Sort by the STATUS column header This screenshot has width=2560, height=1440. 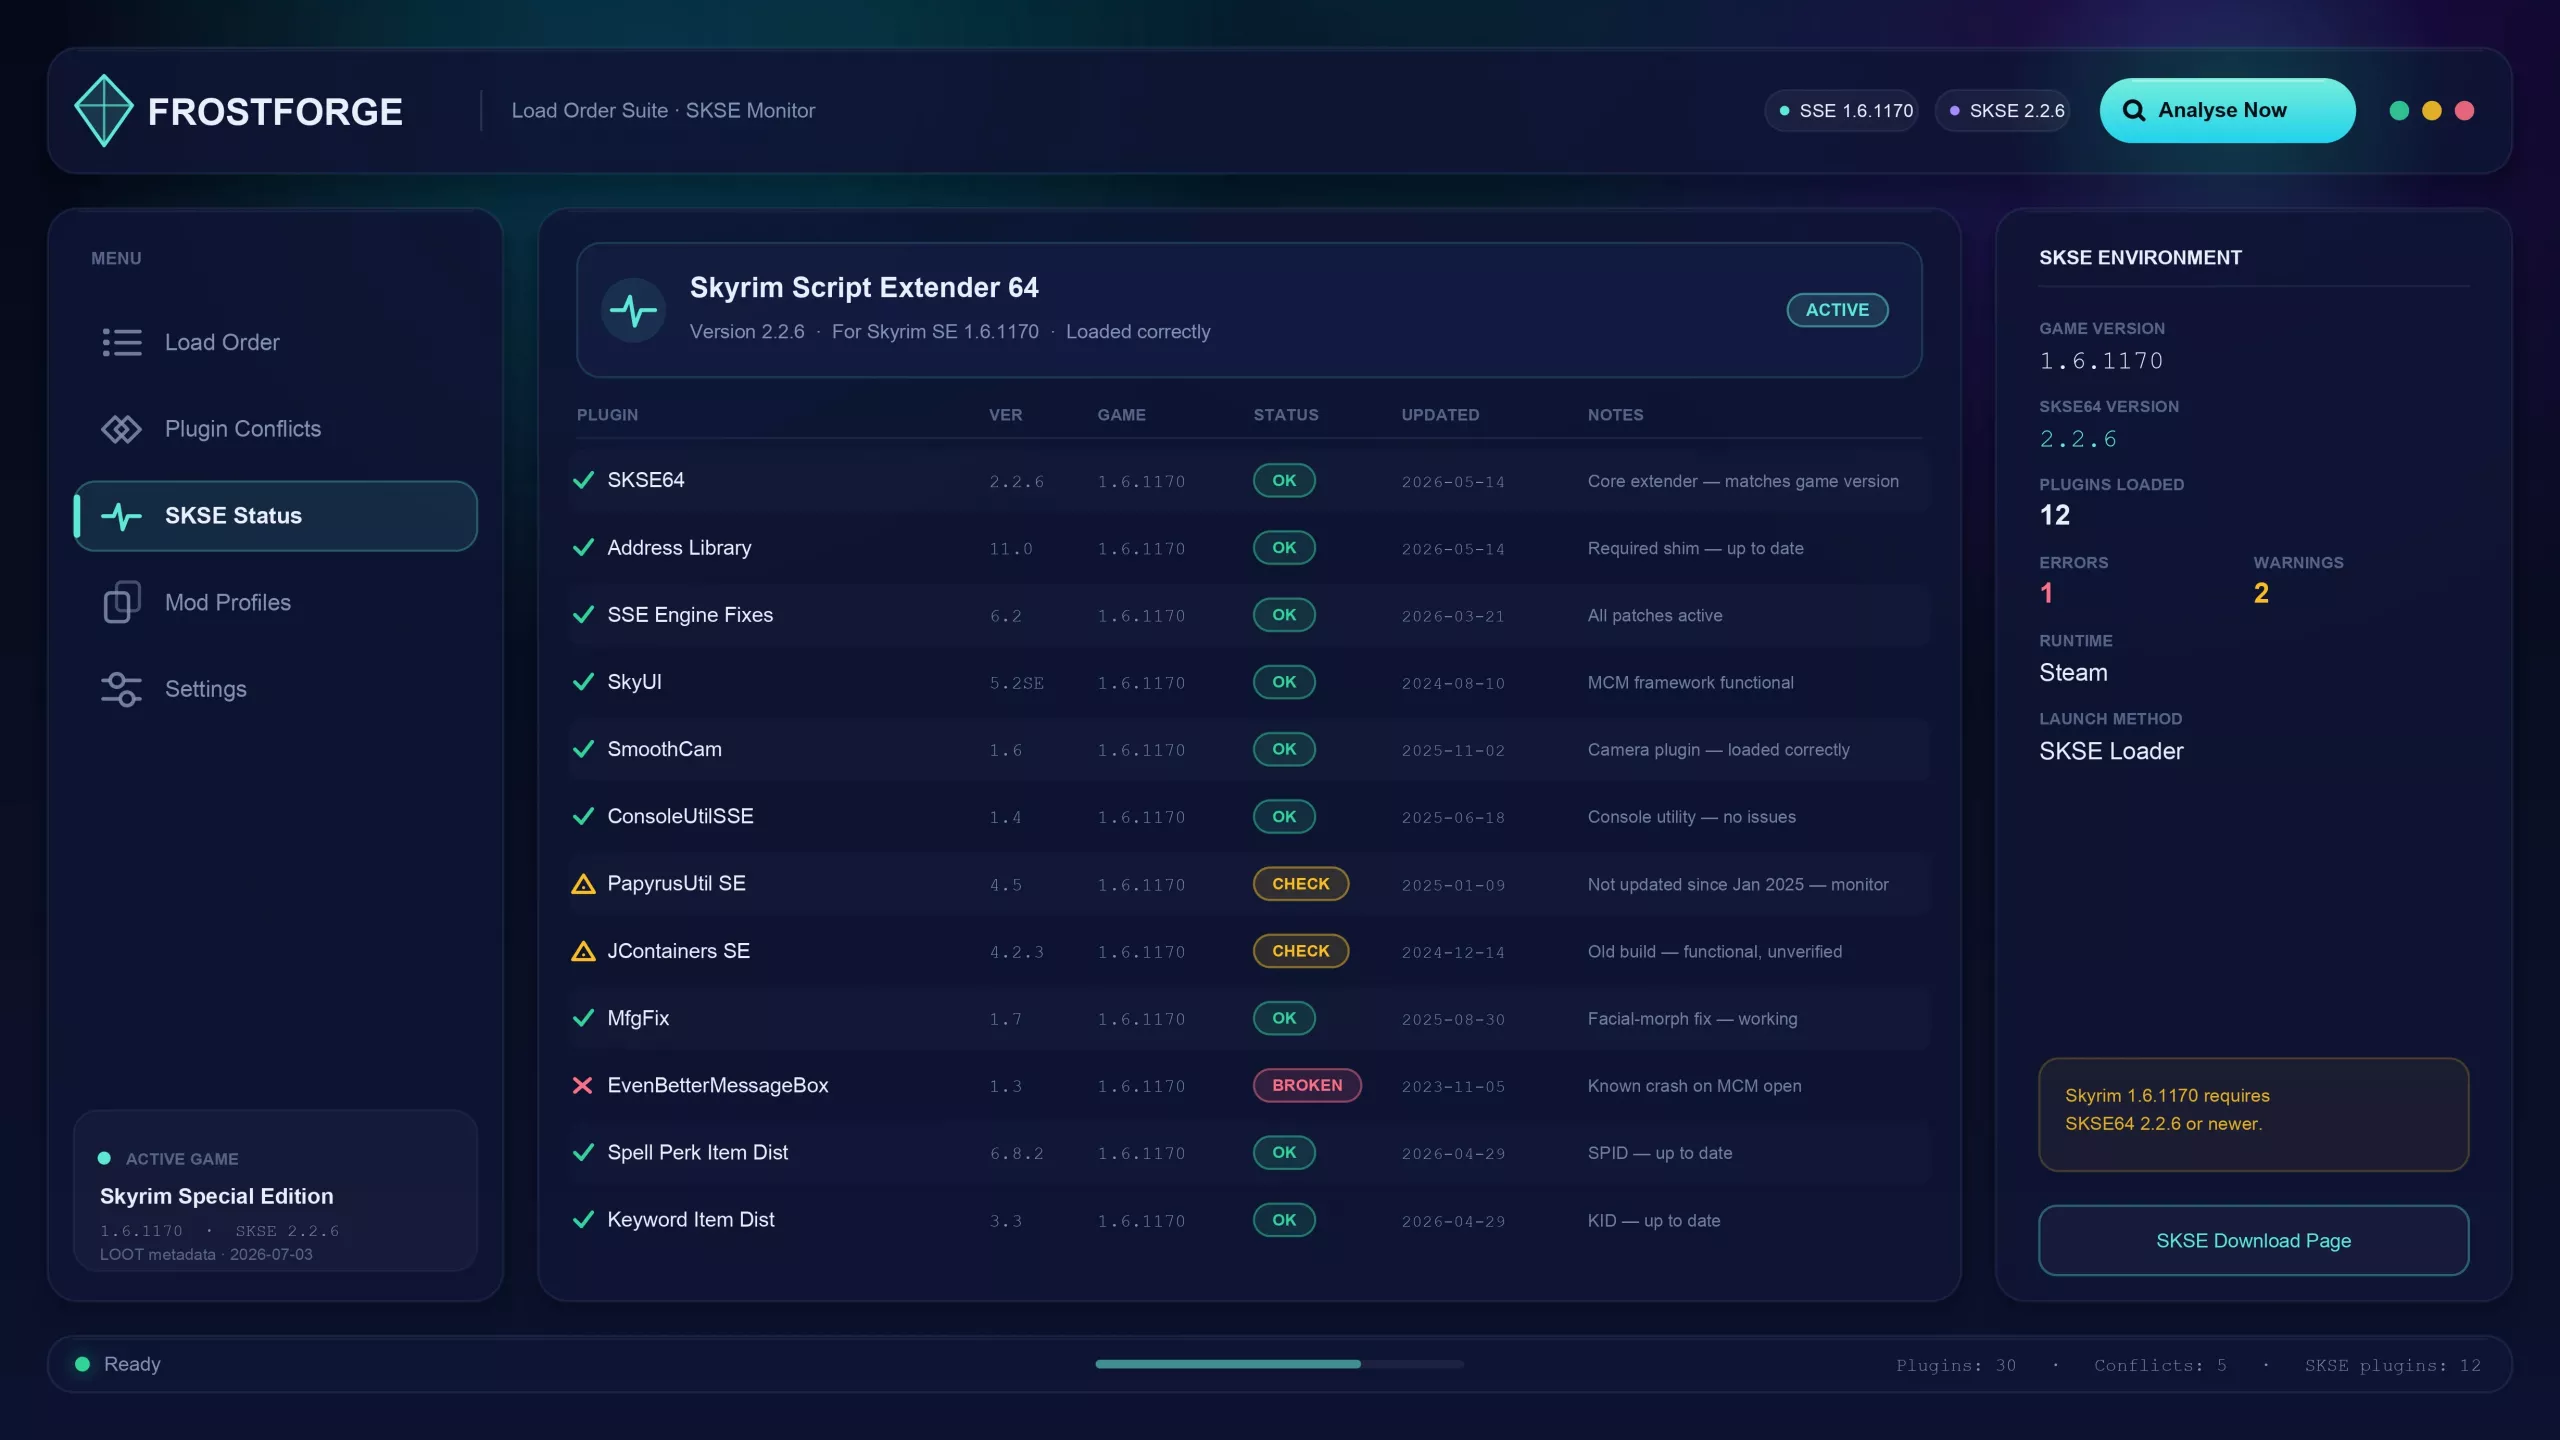click(x=1286, y=415)
